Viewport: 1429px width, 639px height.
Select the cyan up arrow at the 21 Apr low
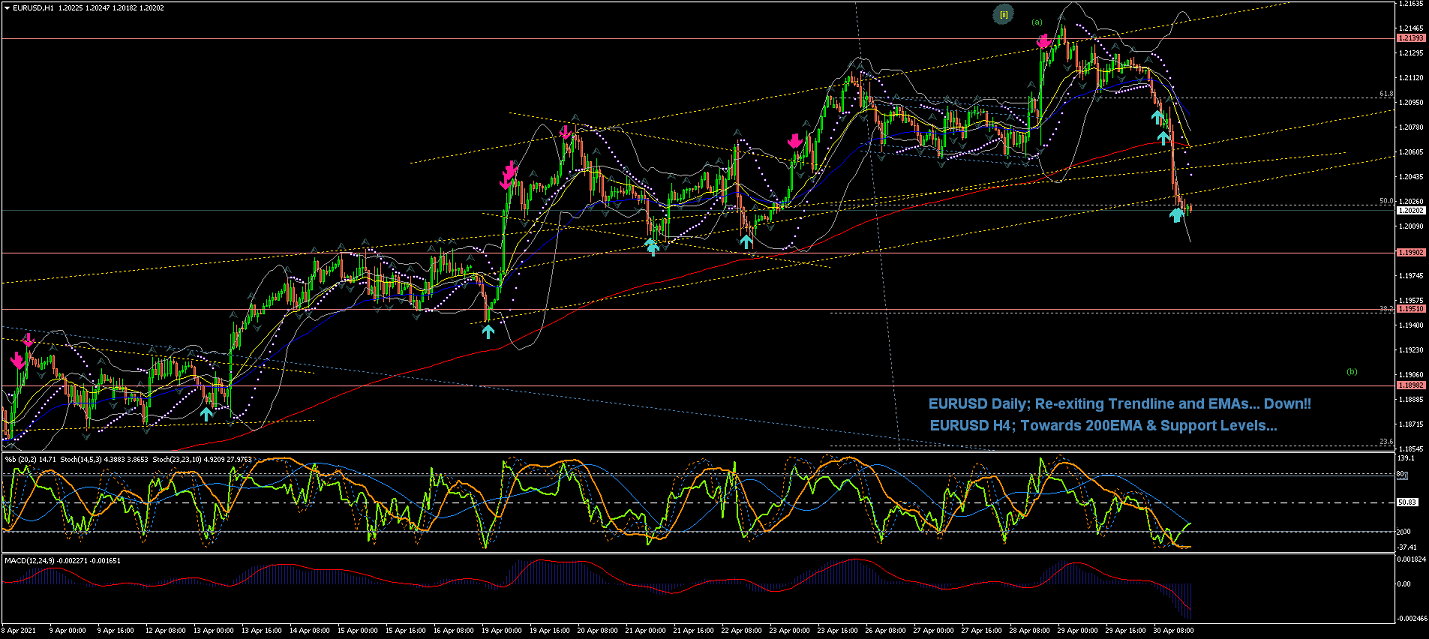[x=652, y=246]
